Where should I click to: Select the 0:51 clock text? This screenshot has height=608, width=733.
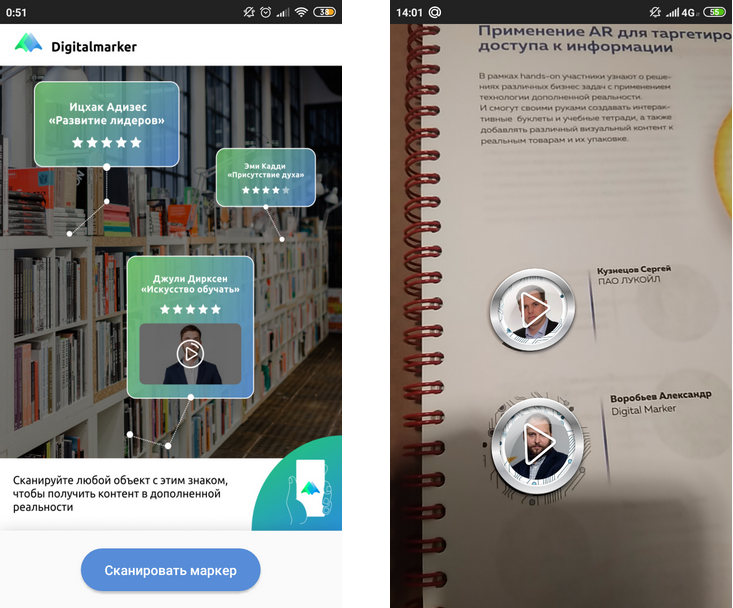(16, 13)
